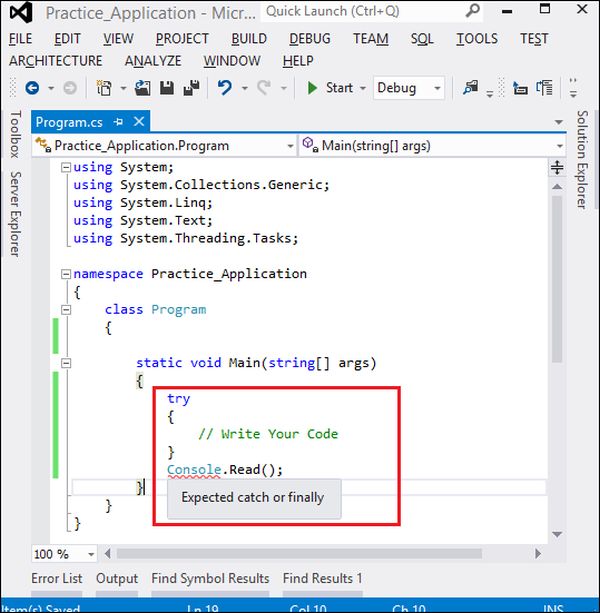
Task: Switch to the Find Symbol Results tab
Action: (210, 578)
